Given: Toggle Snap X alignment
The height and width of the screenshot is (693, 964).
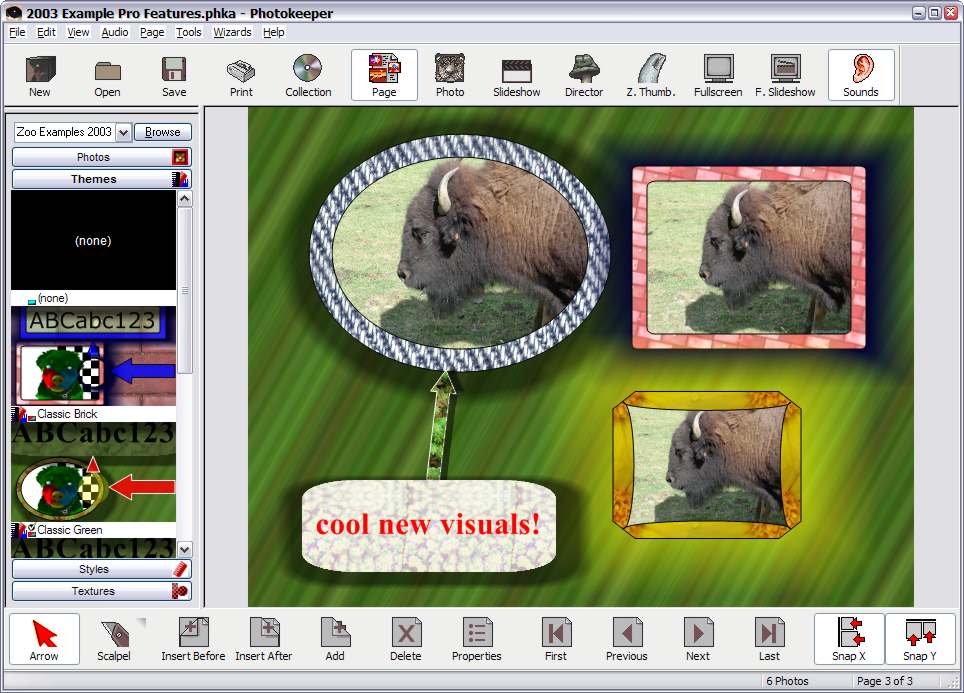Looking at the screenshot, I should [849, 640].
